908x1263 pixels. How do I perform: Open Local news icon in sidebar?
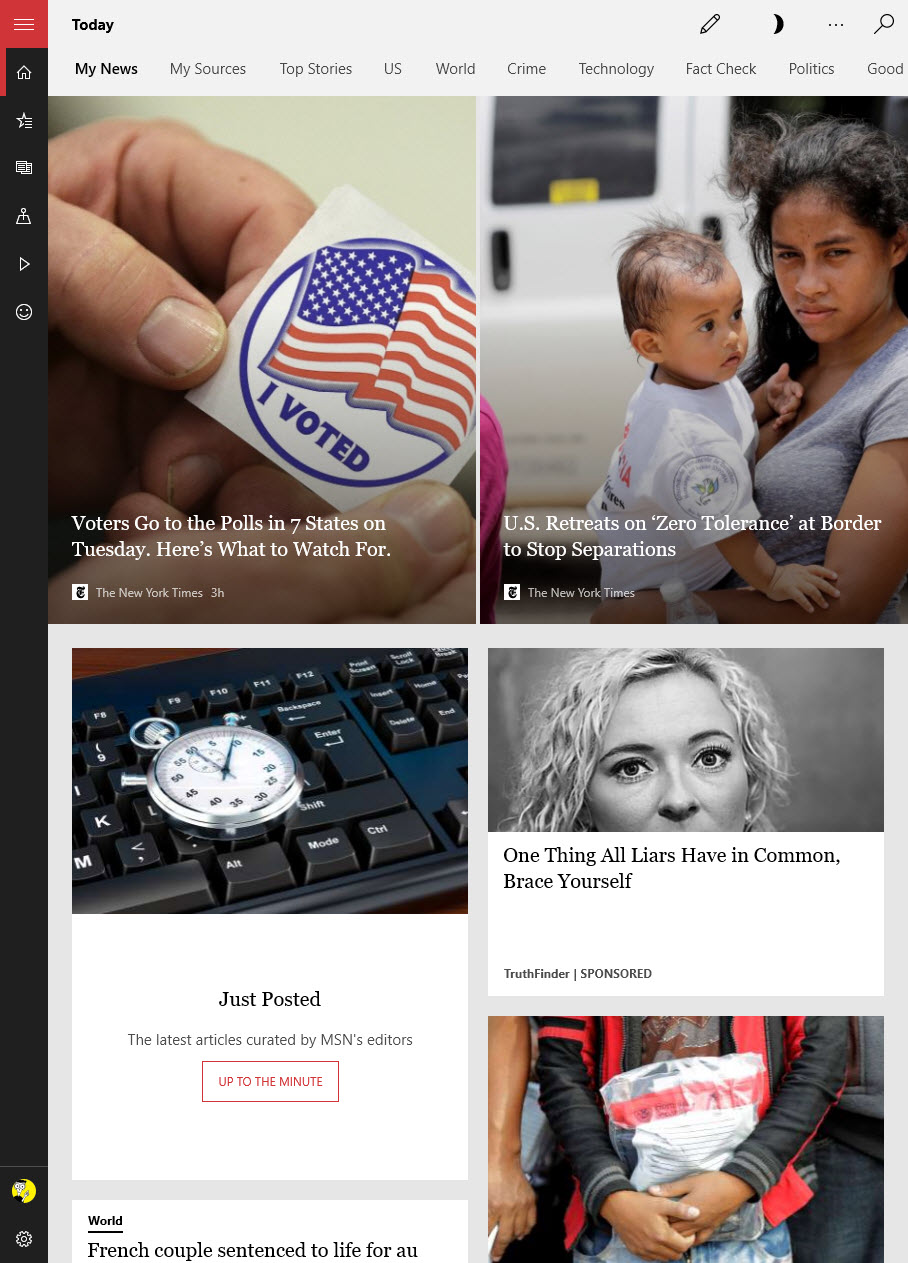pos(24,216)
